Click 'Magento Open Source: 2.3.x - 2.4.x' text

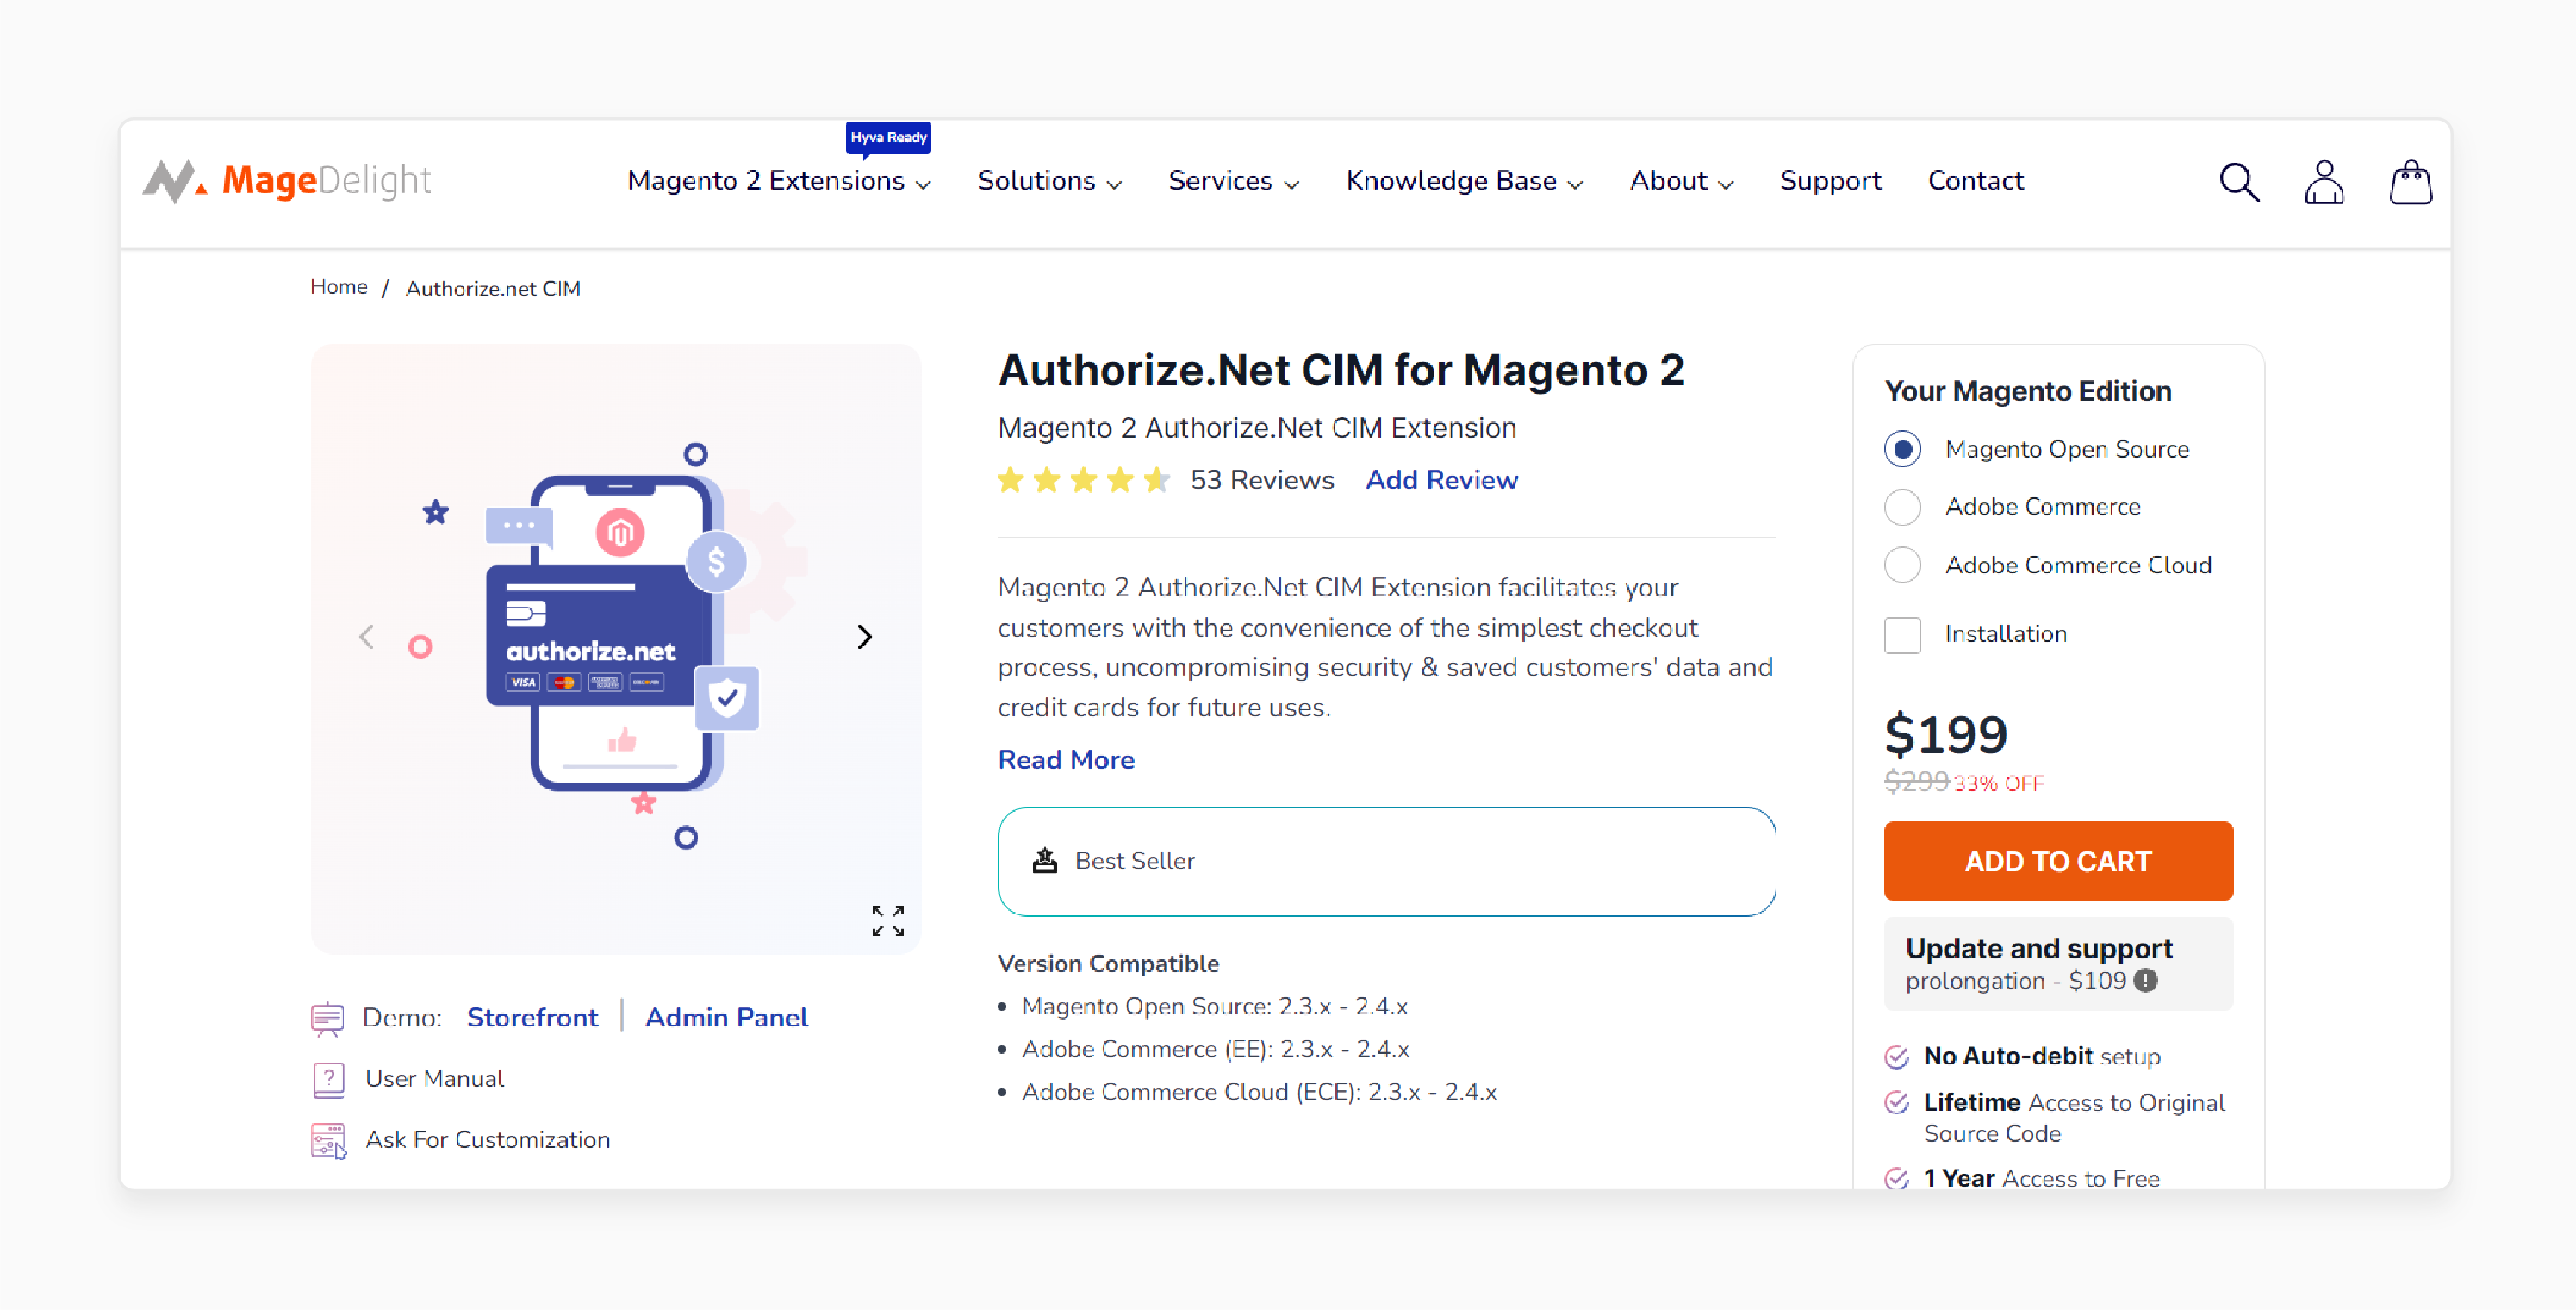tap(1214, 1007)
